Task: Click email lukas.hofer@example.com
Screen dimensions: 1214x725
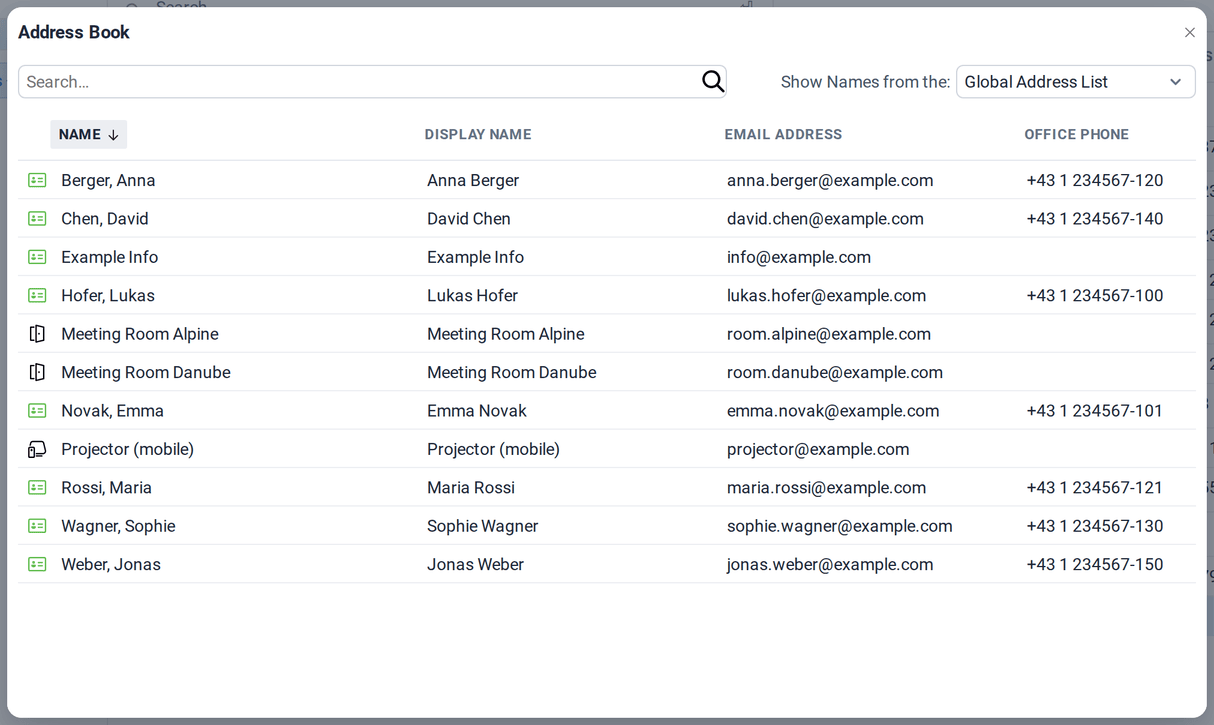Action: [x=826, y=296]
